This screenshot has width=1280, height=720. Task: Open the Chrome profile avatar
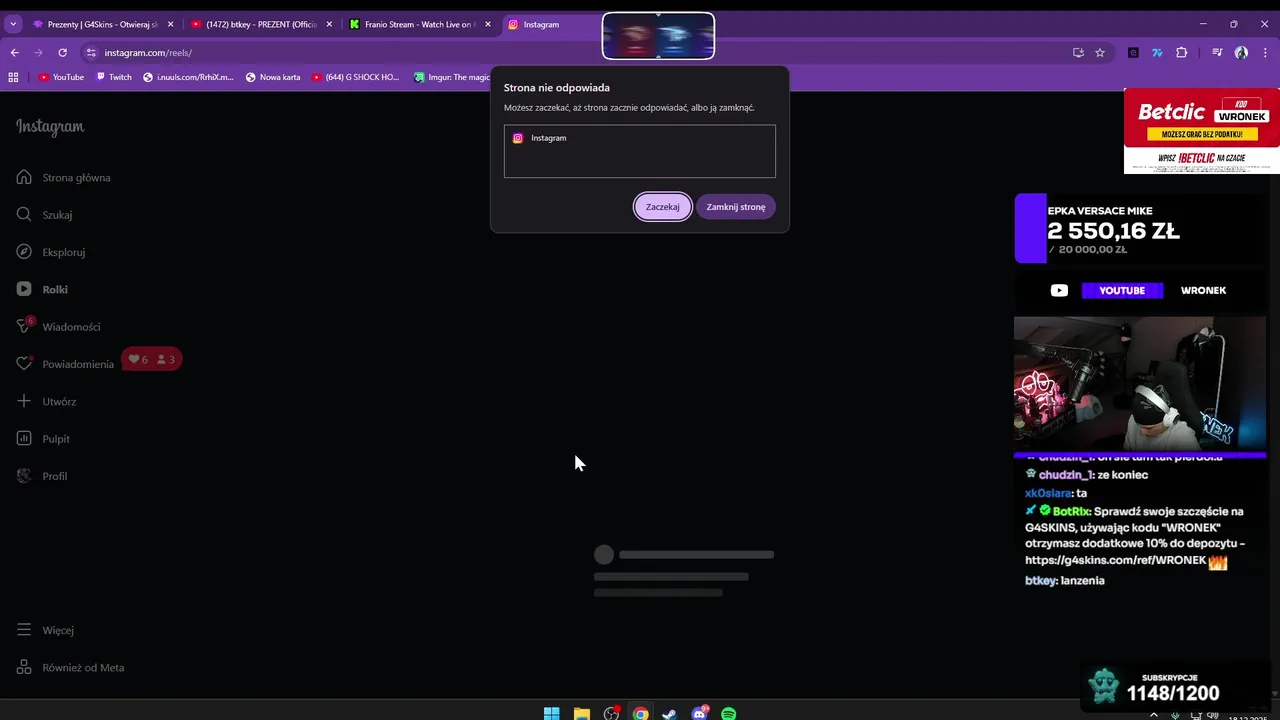pyautogui.click(x=1241, y=52)
